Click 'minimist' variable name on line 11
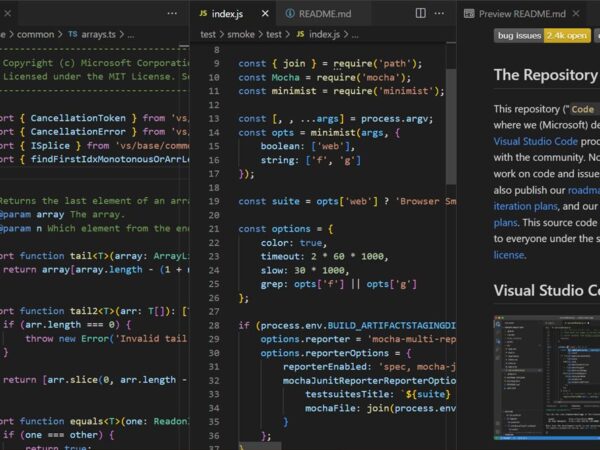Viewport: 600px width, 450px height. [294, 91]
